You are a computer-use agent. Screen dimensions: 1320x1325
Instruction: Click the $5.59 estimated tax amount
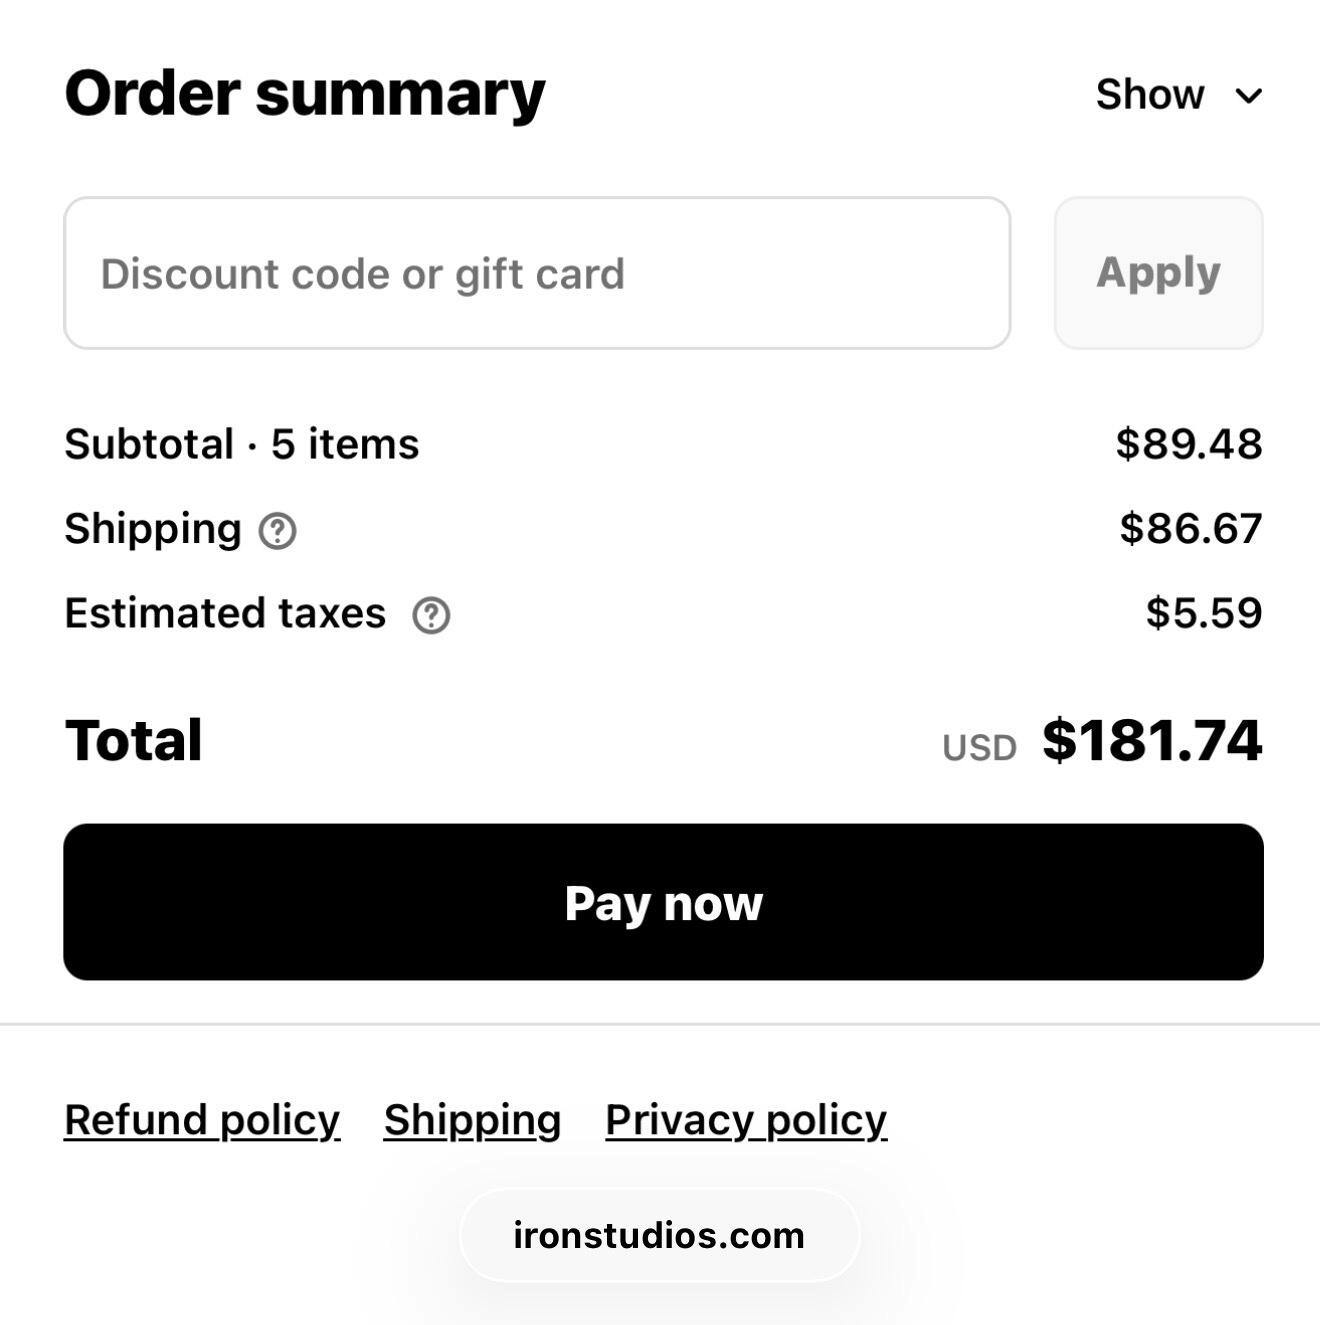point(1204,613)
